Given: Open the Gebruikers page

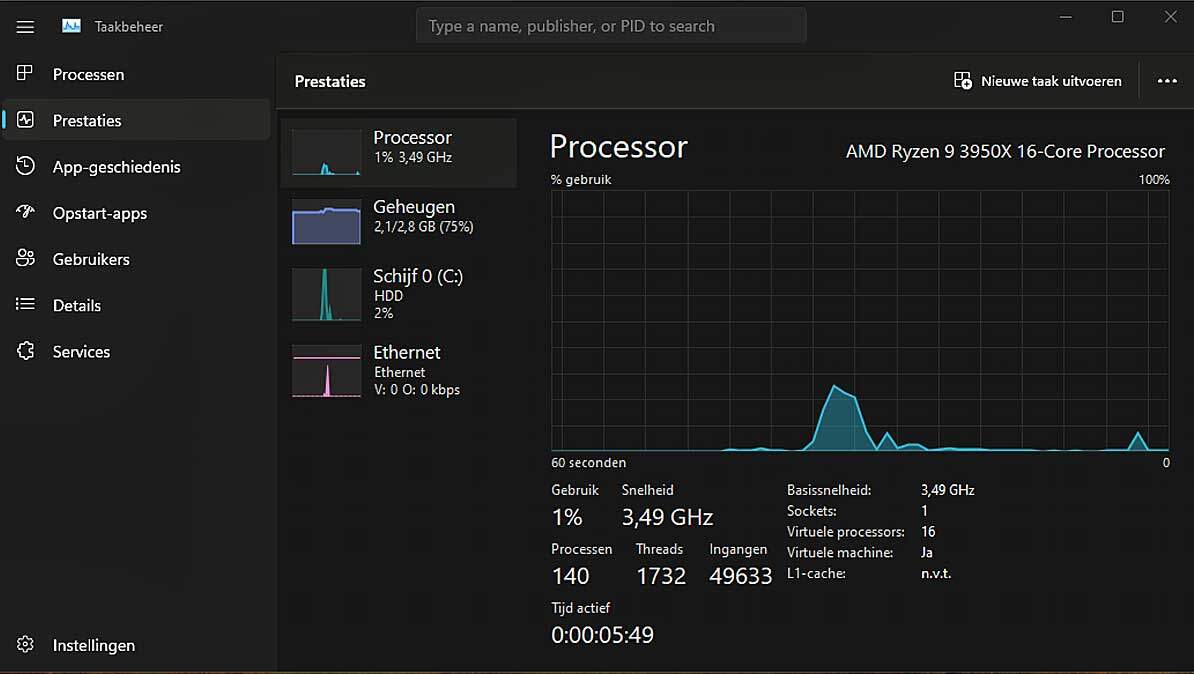Looking at the screenshot, I should point(136,259).
